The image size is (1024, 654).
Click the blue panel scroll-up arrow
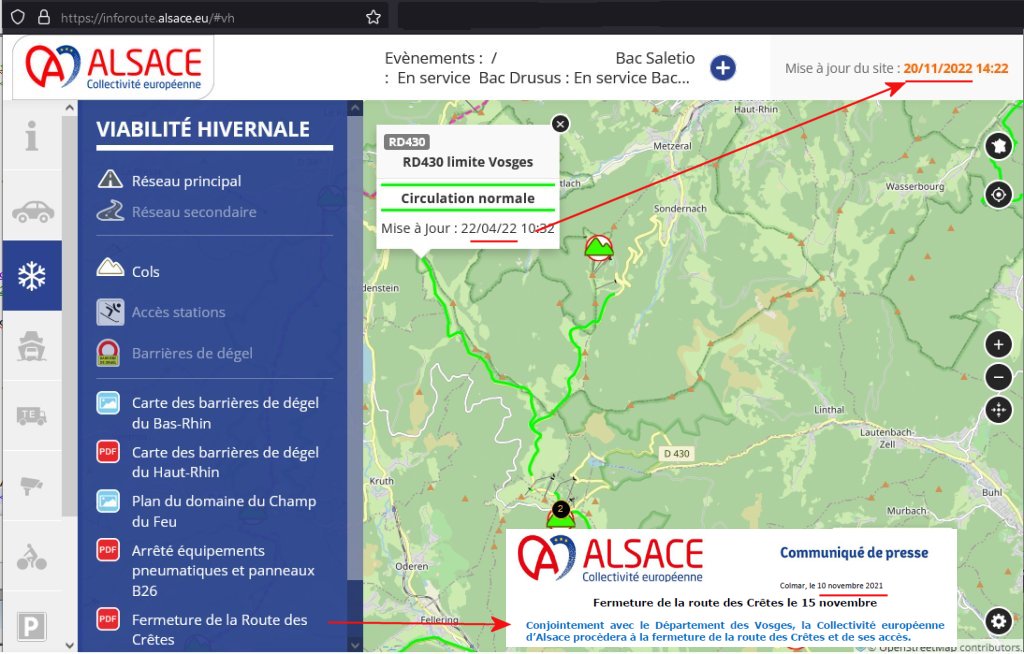(x=355, y=108)
